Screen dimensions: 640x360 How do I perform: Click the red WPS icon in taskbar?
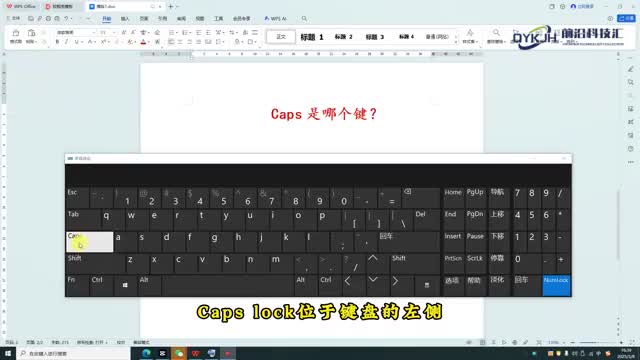click(195, 353)
